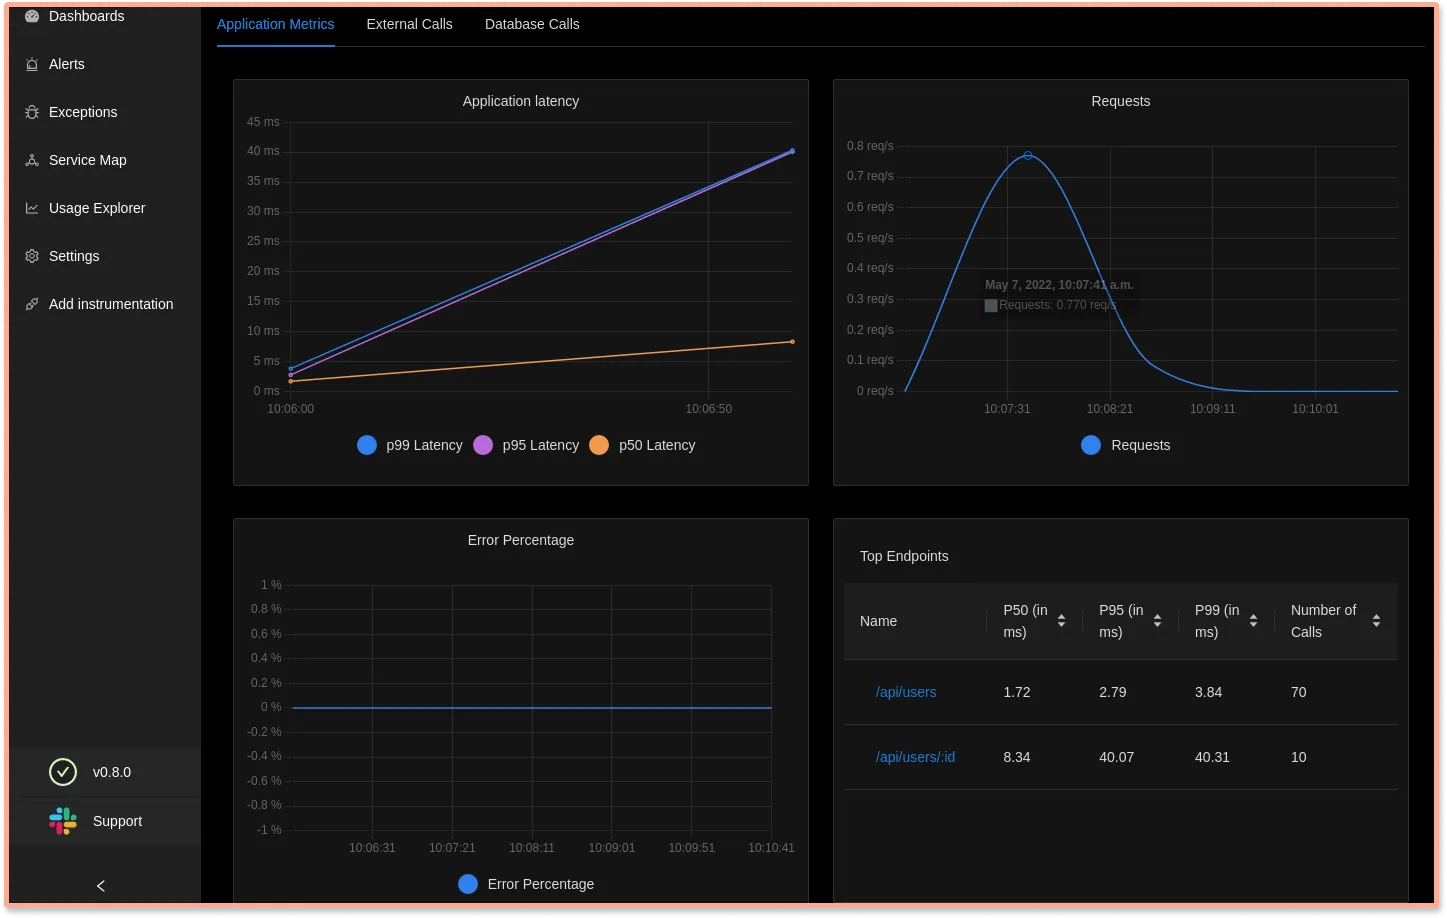Click the Support label
The width and height of the screenshot is (1447, 918).
(118, 821)
